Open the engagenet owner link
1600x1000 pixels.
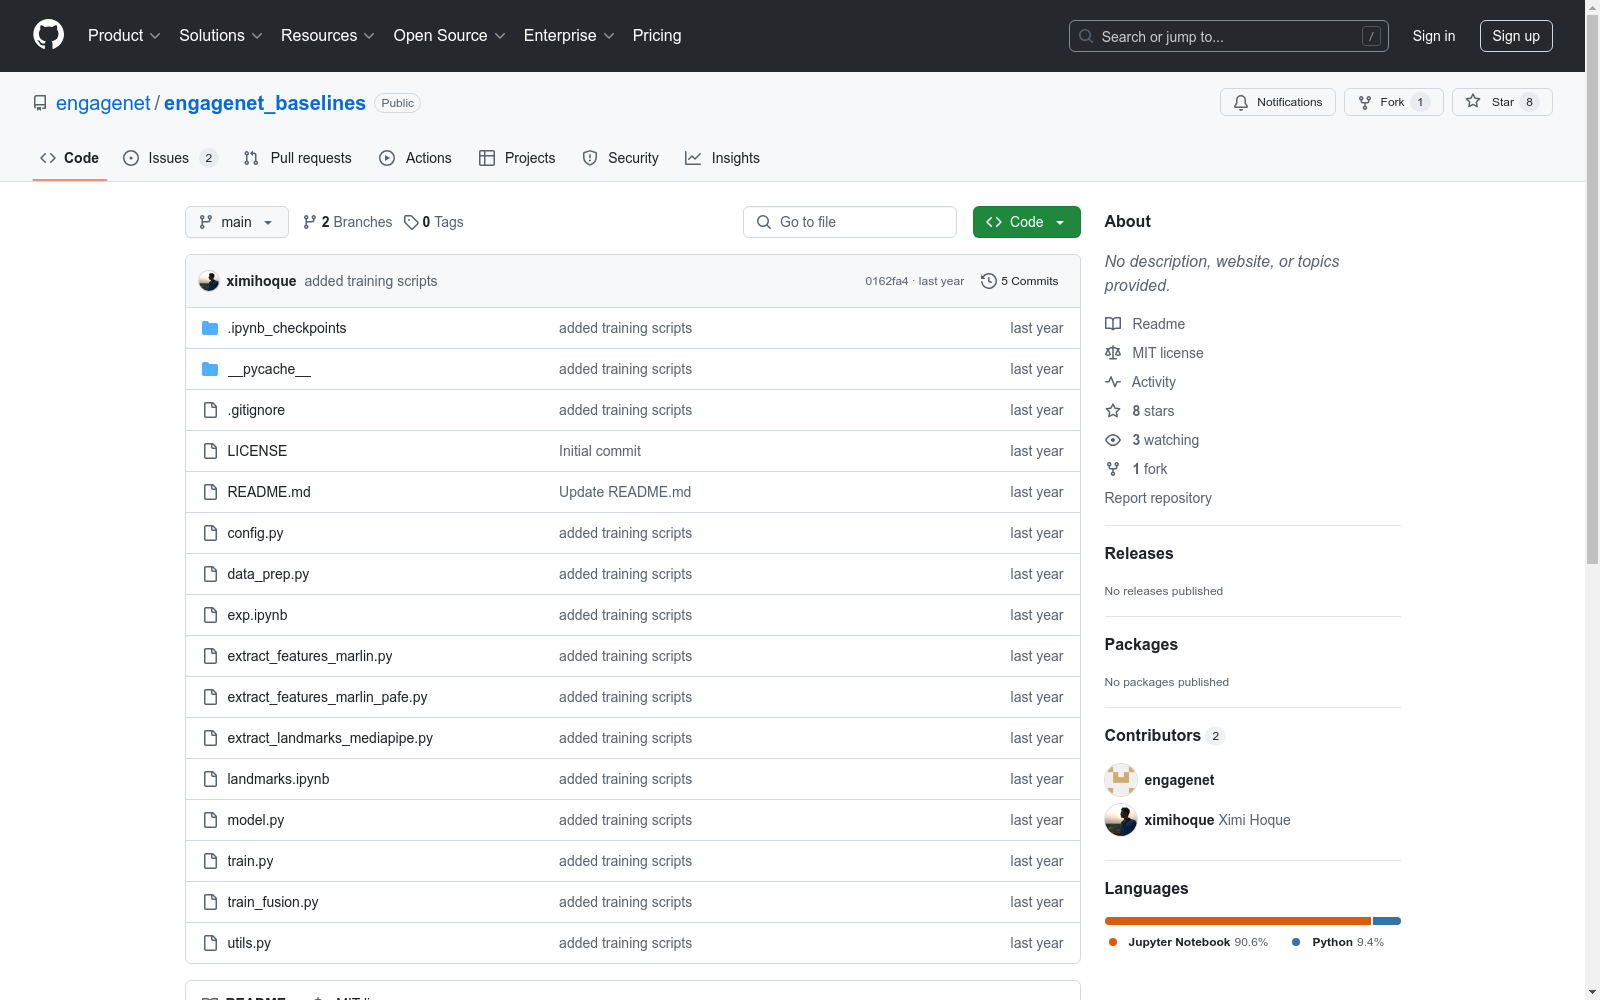tap(103, 103)
